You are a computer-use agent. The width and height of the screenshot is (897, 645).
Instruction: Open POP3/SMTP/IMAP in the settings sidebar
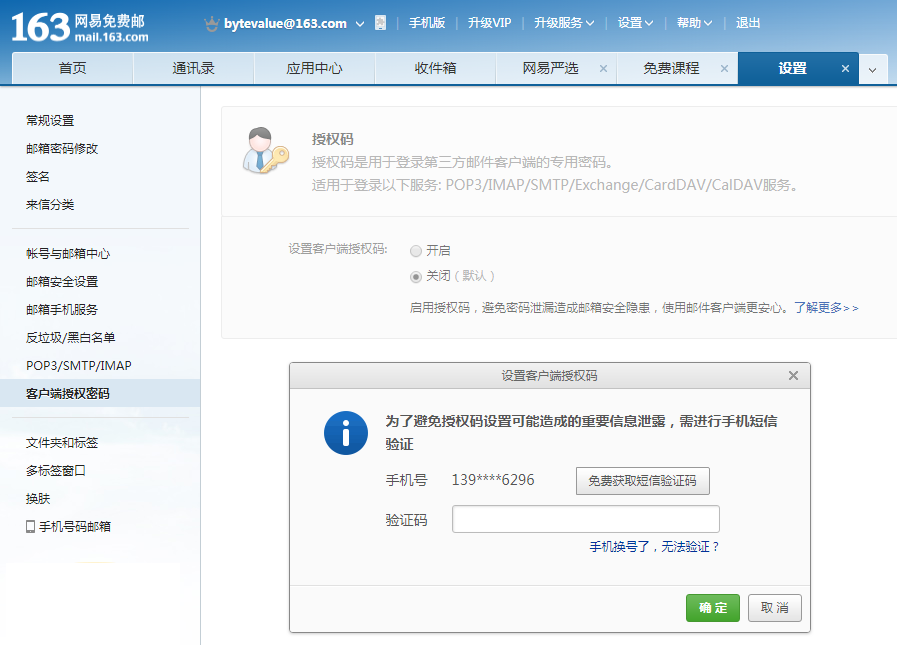pyautogui.click(x=79, y=366)
